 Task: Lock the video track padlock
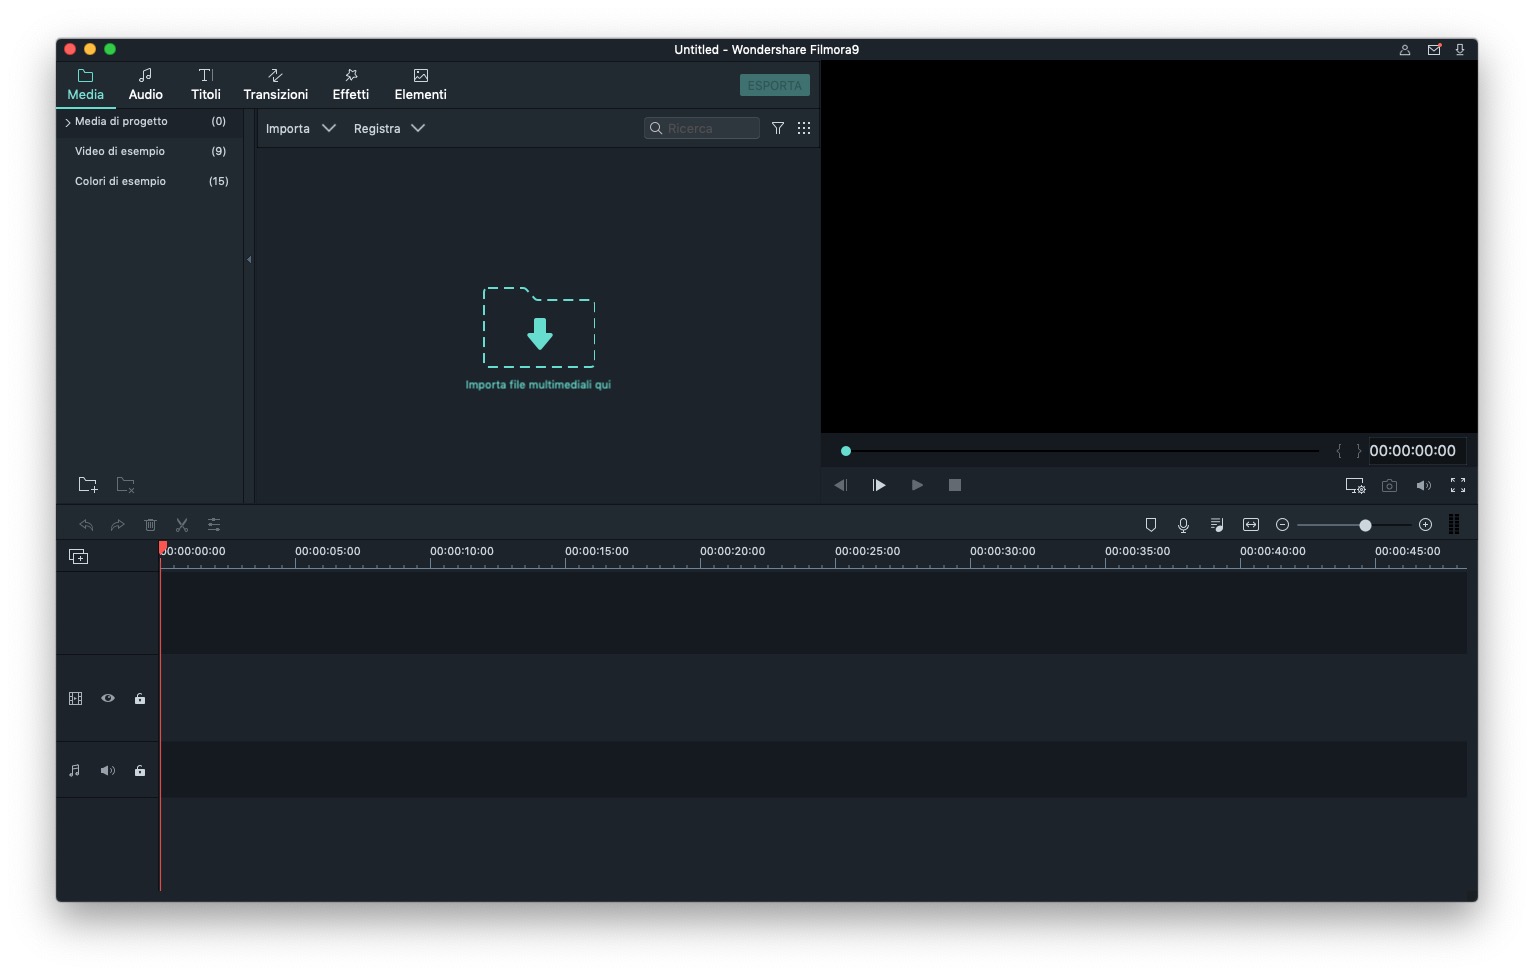point(140,699)
